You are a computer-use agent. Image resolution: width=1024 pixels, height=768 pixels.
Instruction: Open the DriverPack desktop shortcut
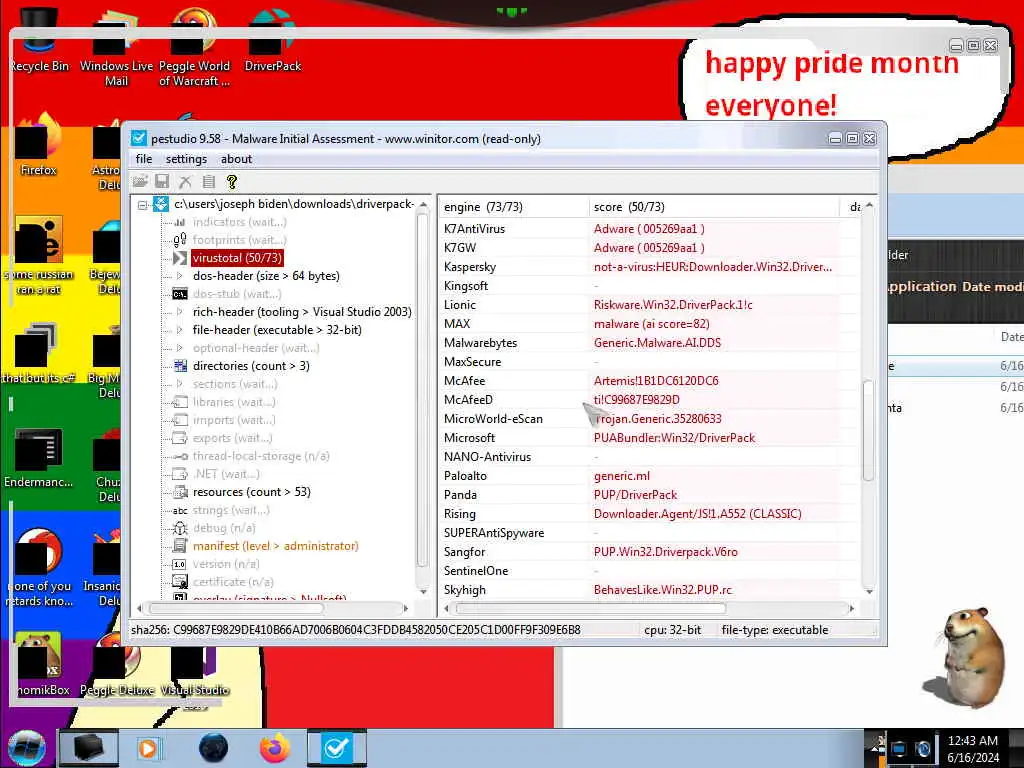pos(272,39)
